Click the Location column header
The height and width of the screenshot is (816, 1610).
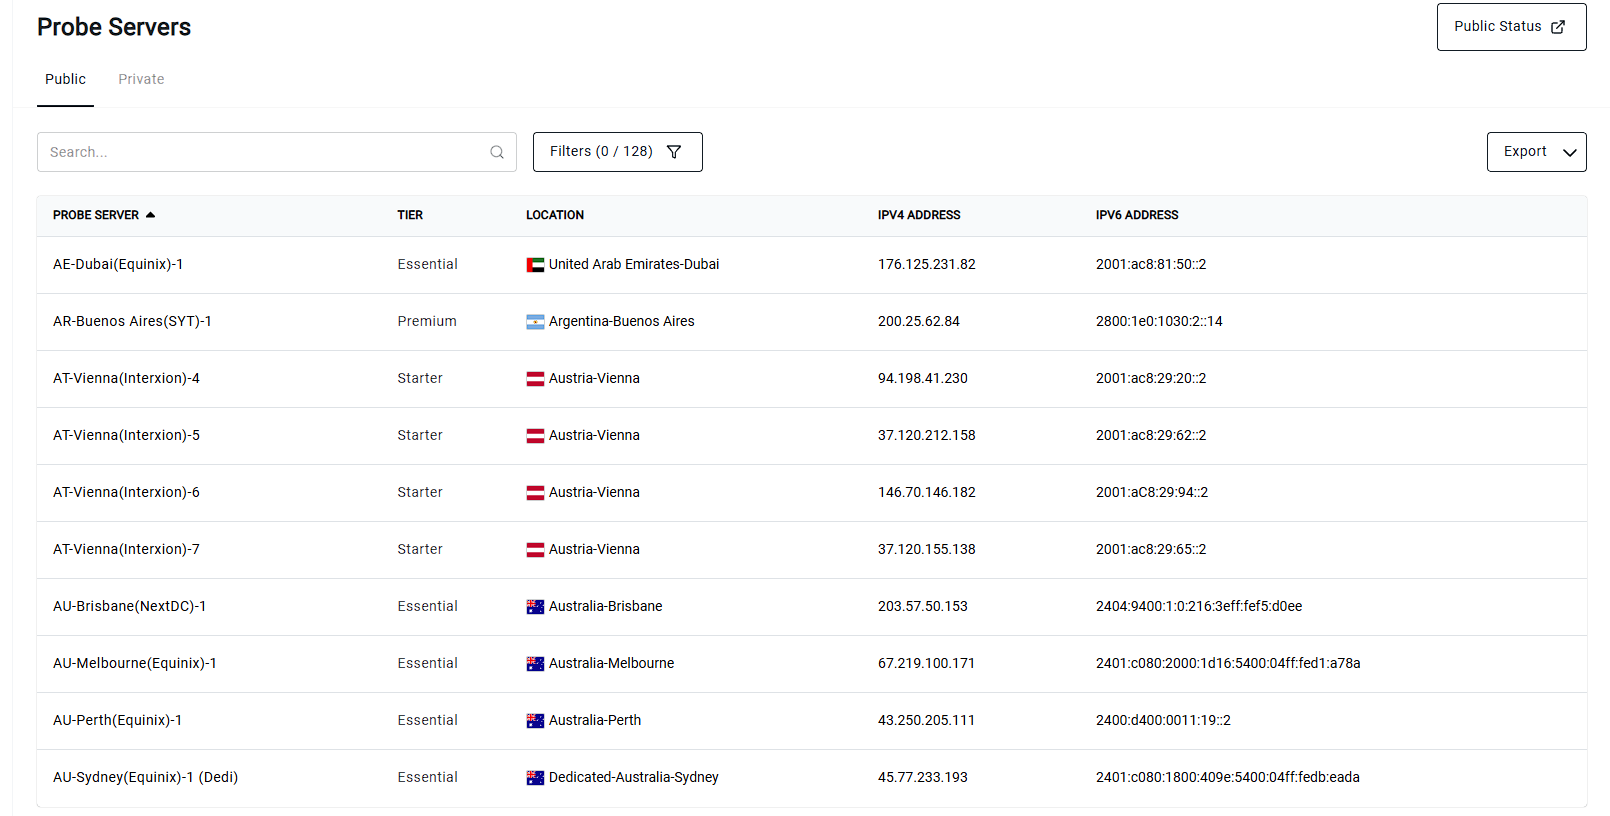coord(555,215)
